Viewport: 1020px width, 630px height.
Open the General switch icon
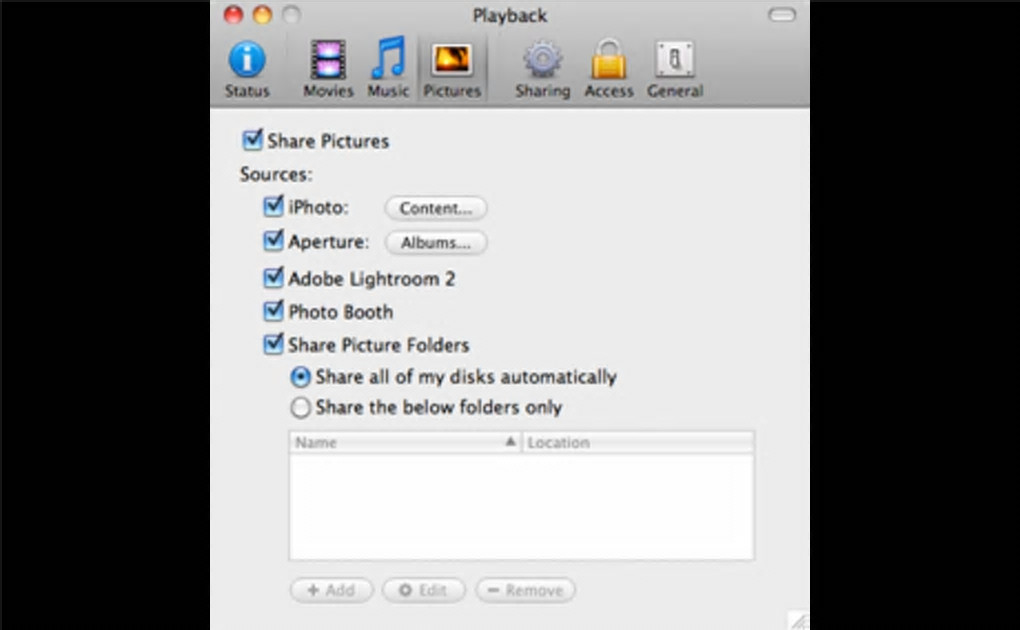(675, 59)
